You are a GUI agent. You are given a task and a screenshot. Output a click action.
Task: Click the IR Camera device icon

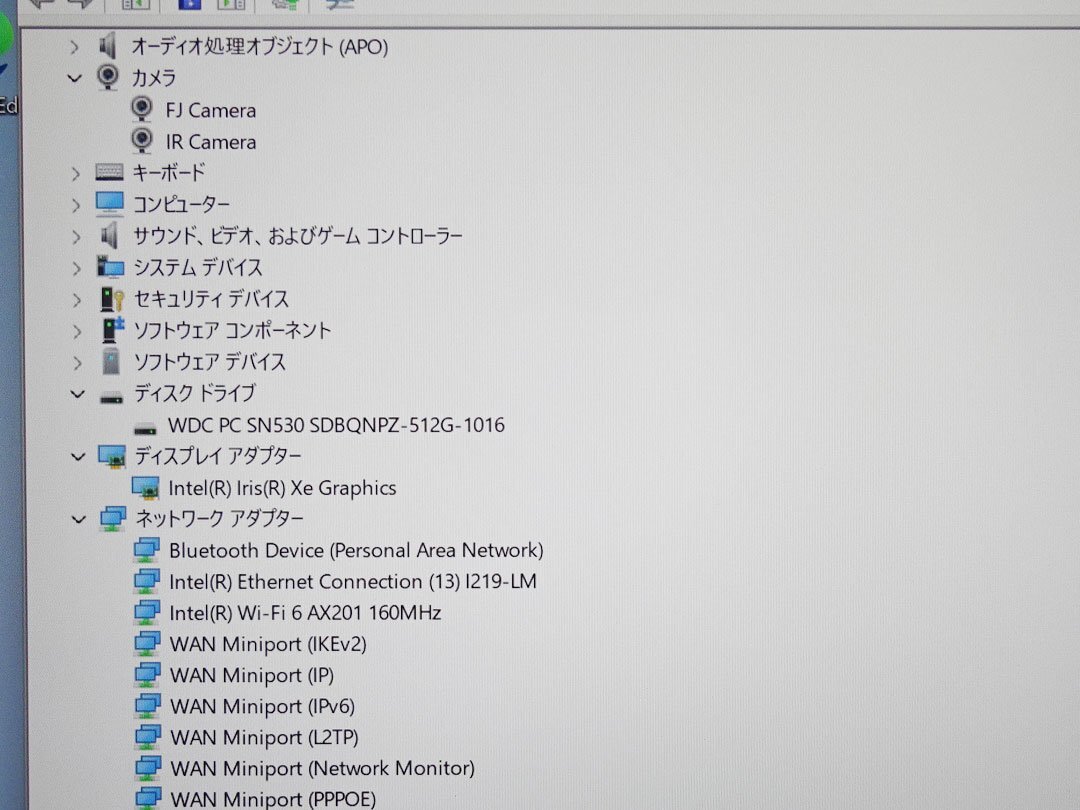[142, 140]
